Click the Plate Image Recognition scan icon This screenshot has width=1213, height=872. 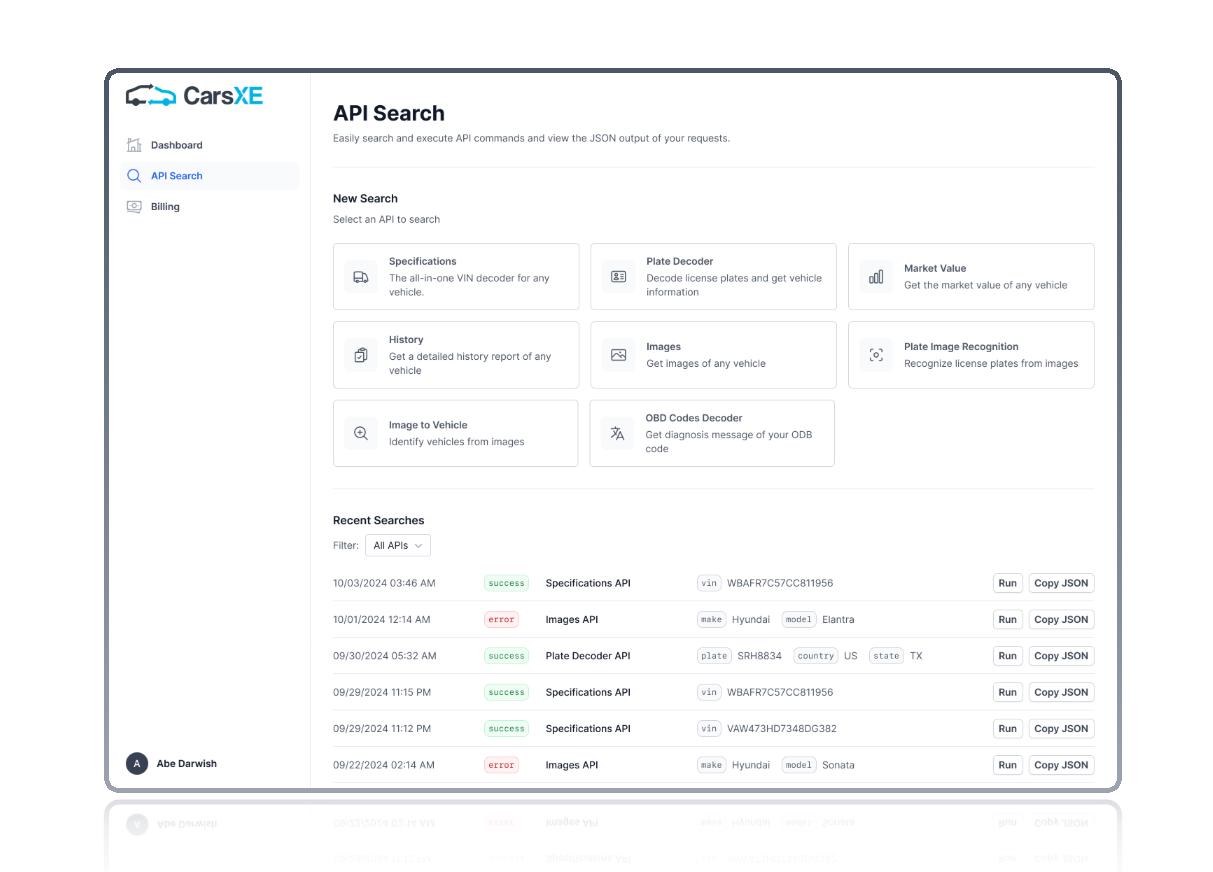(x=876, y=355)
